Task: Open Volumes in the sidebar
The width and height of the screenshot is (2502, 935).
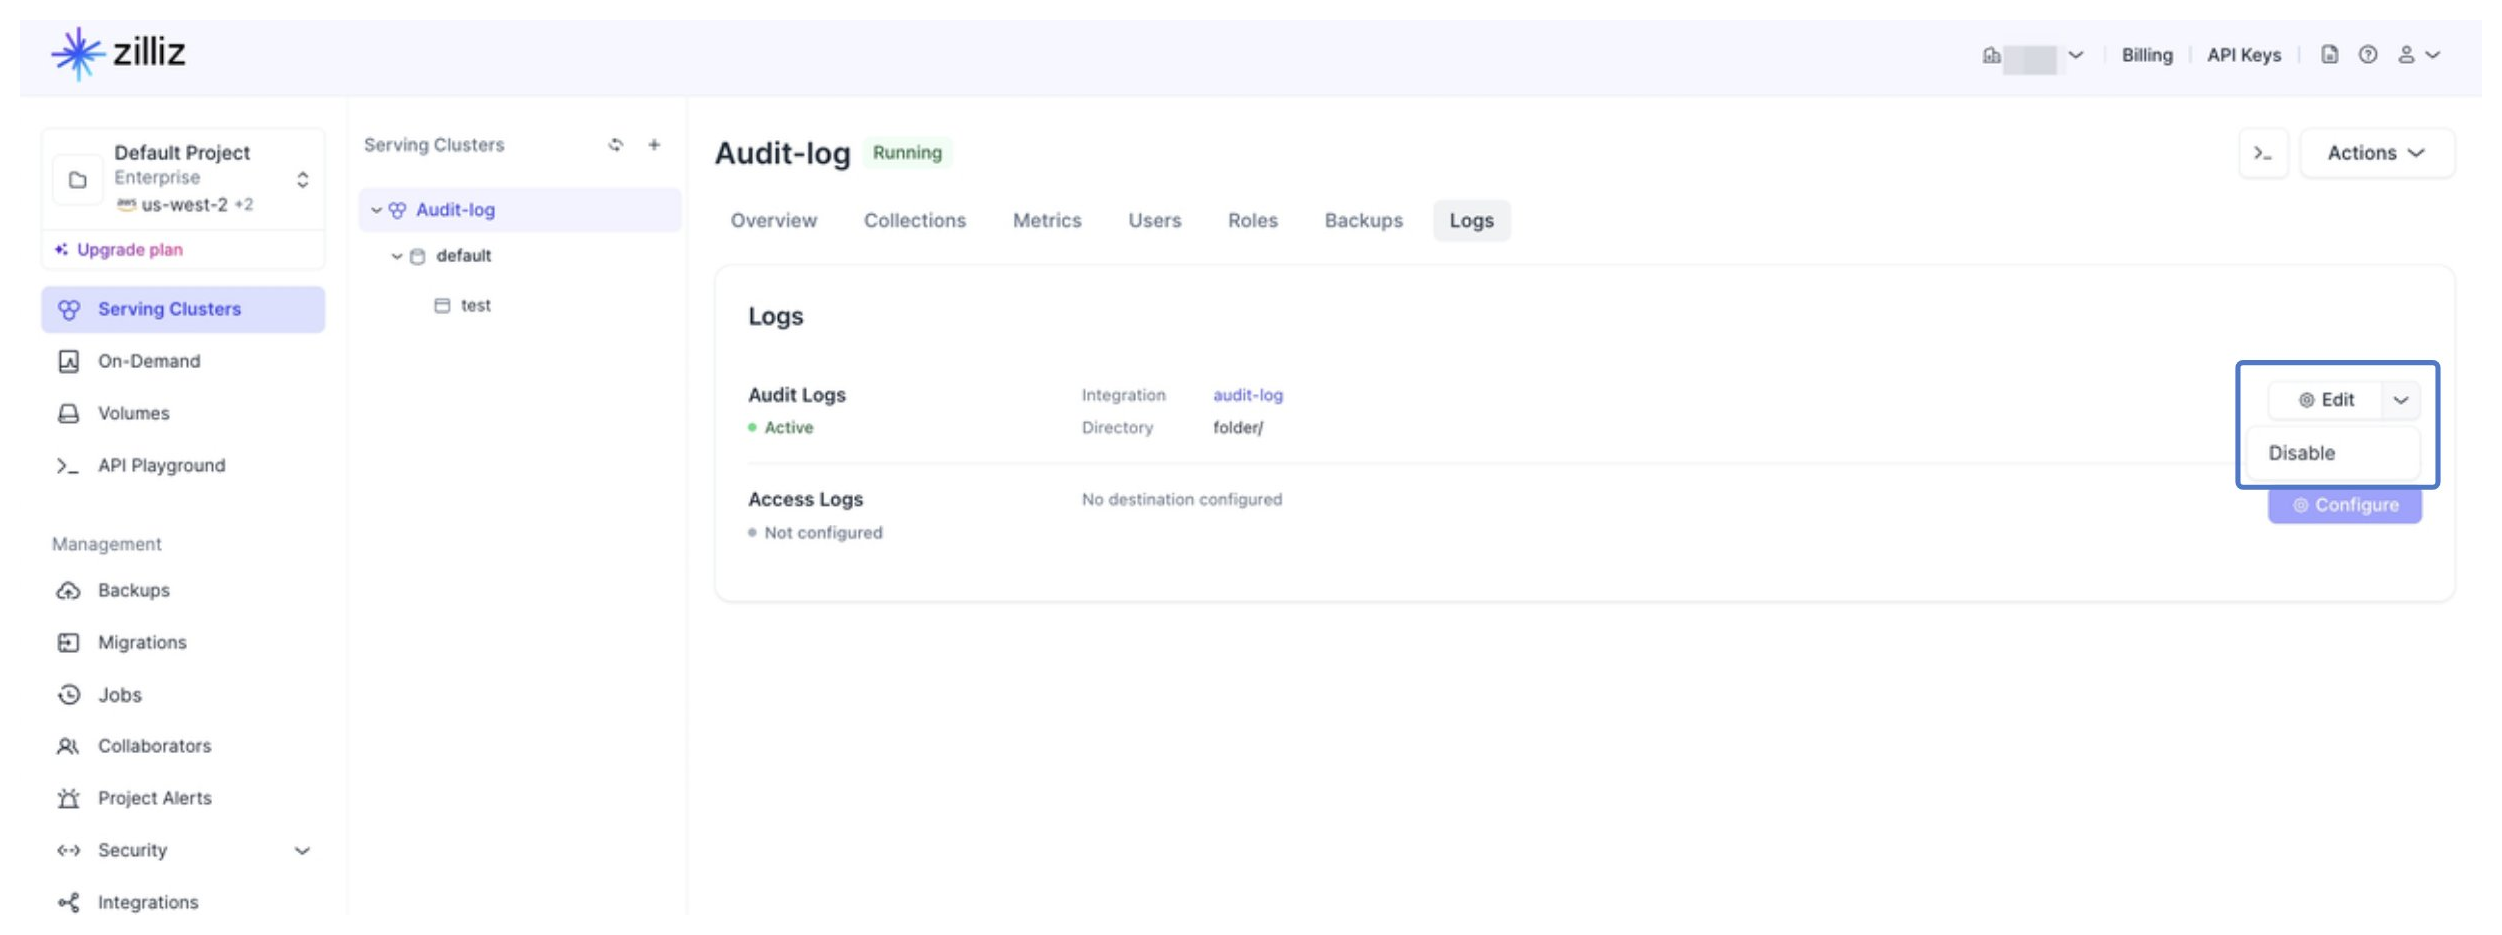Action: tap(133, 413)
